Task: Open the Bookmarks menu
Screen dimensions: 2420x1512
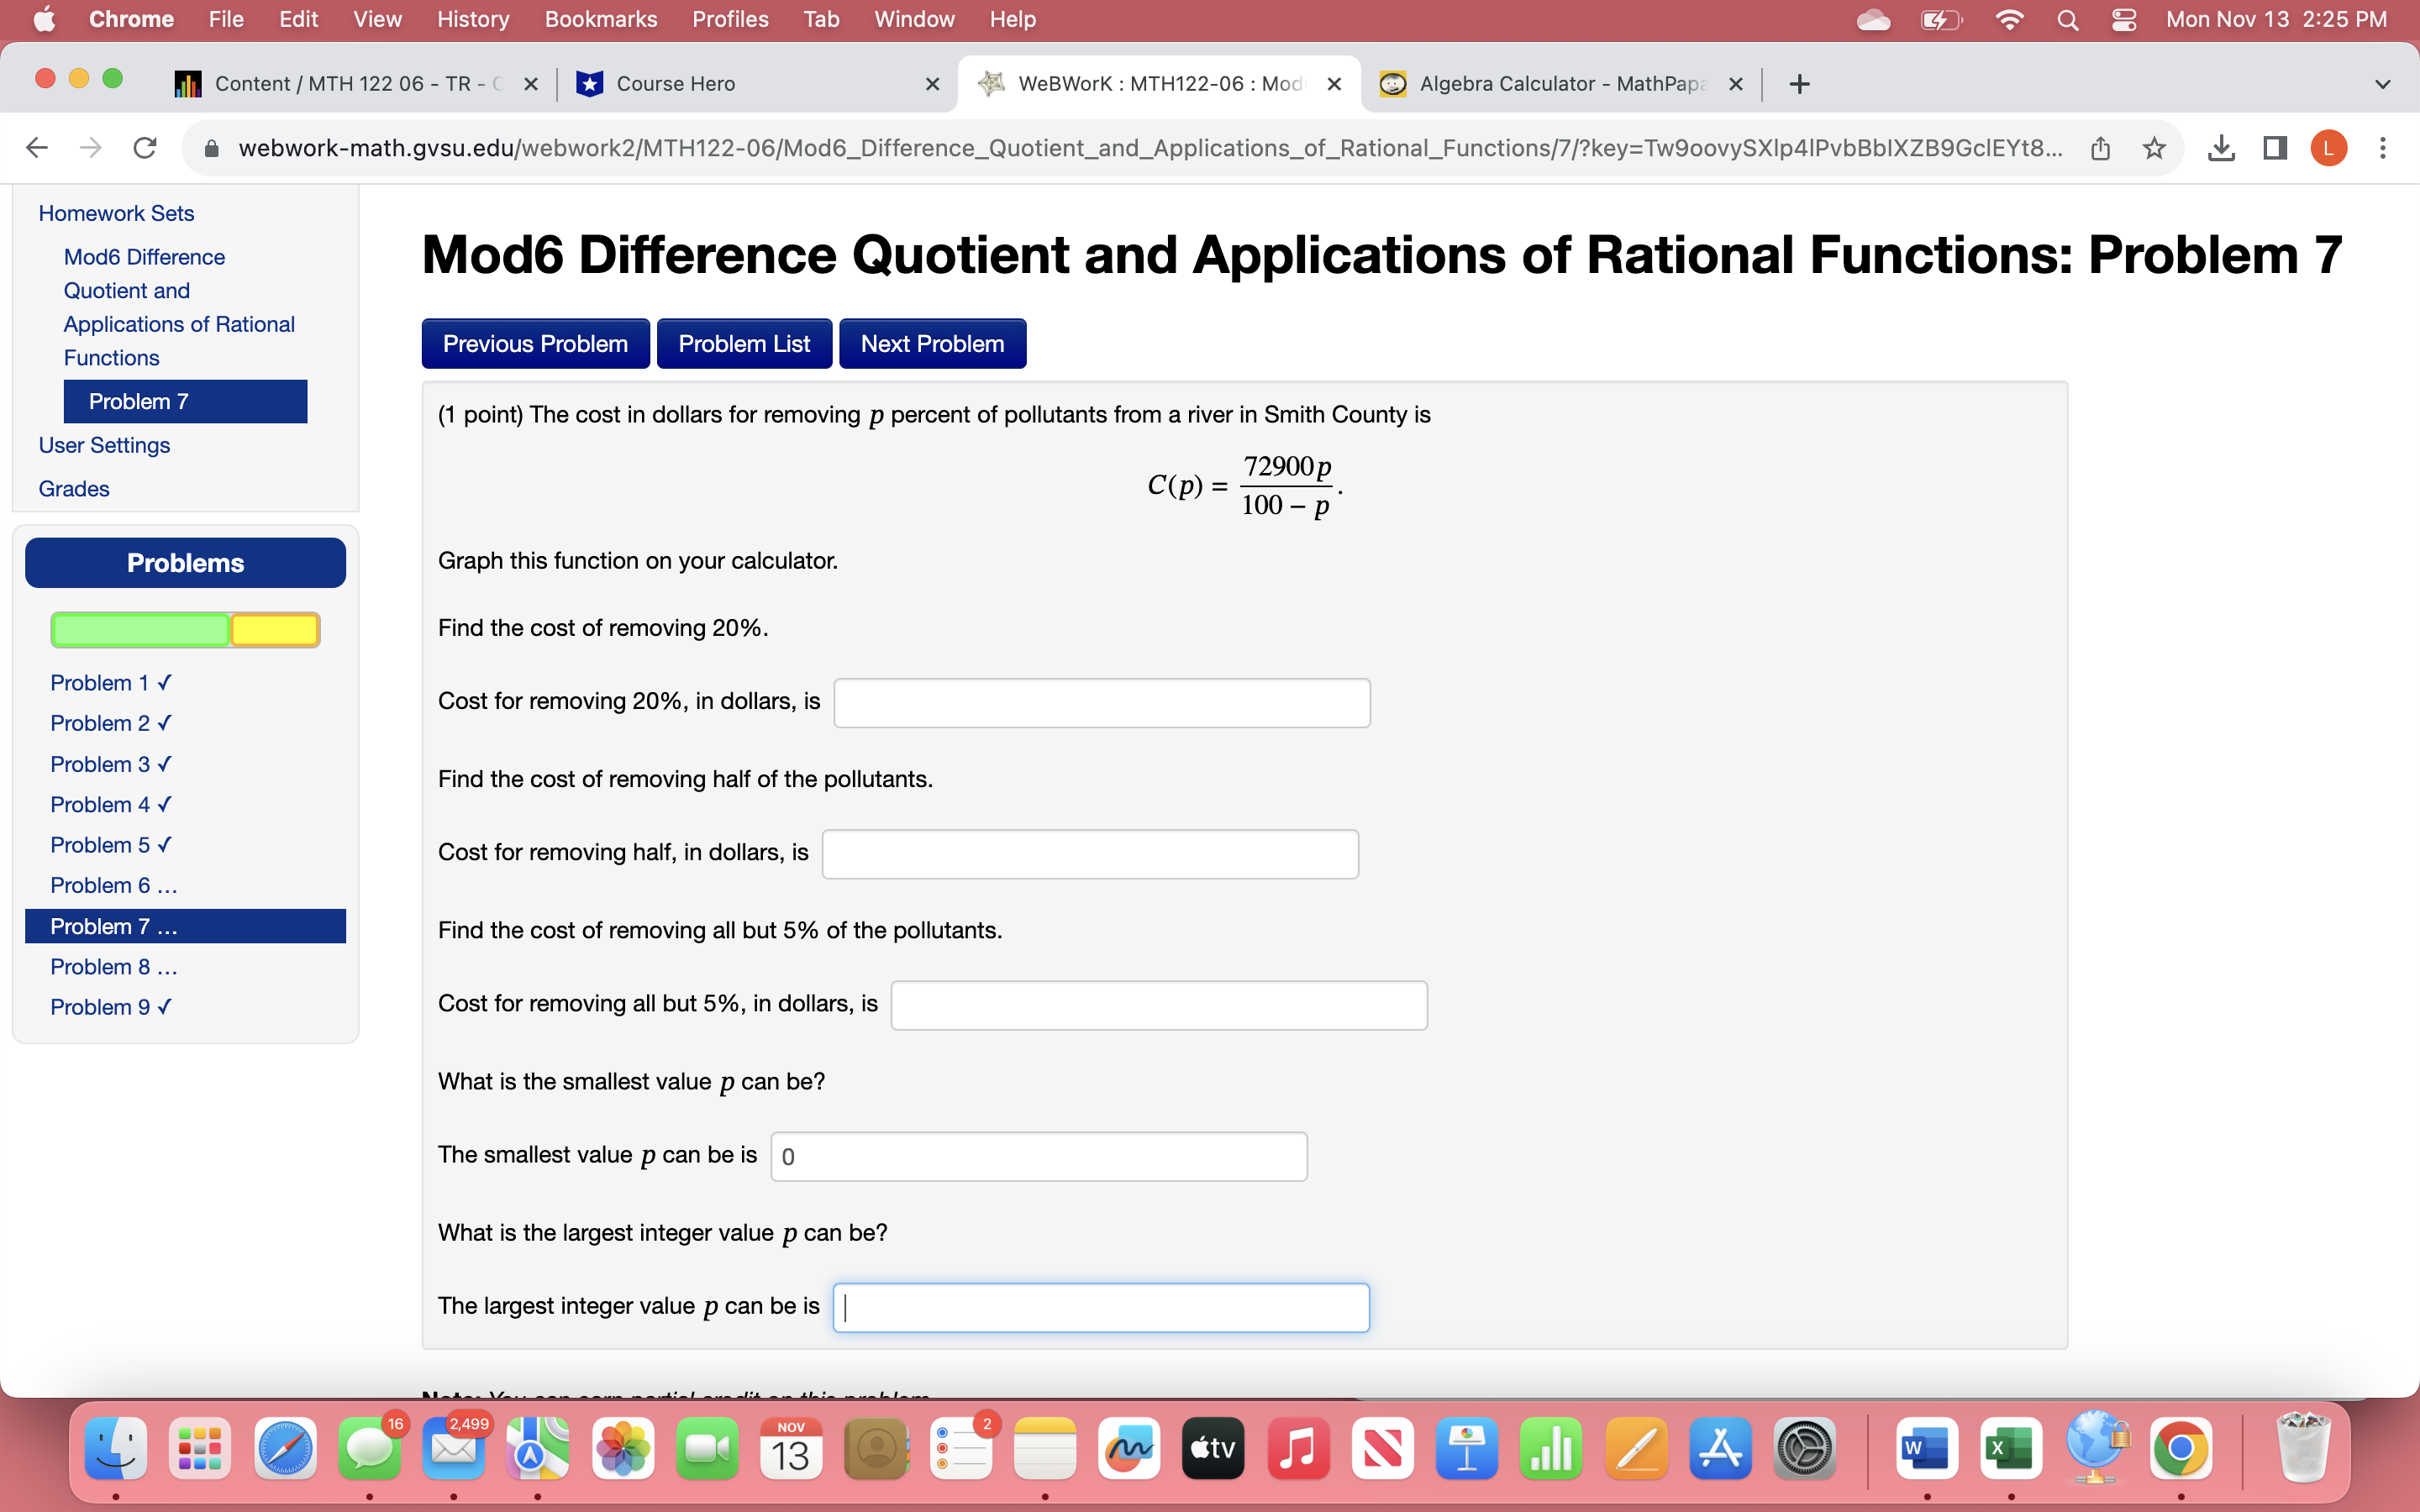Action: click(600, 20)
